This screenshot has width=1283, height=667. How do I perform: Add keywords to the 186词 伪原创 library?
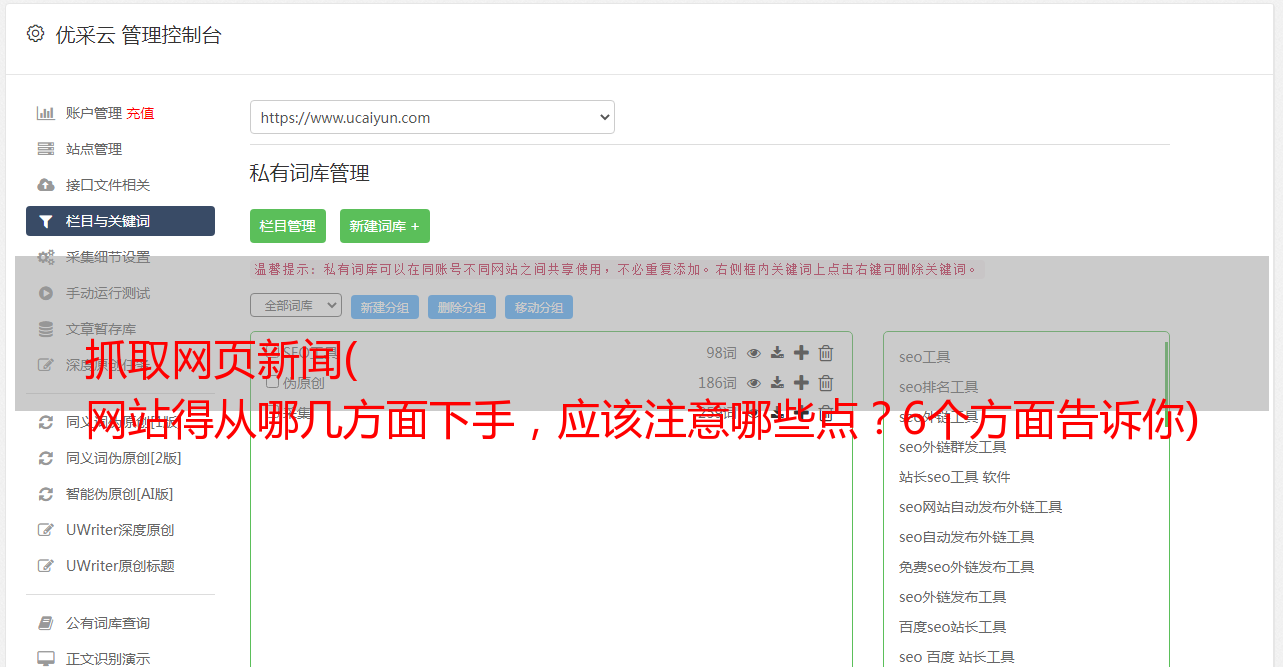click(x=801, y=383)
